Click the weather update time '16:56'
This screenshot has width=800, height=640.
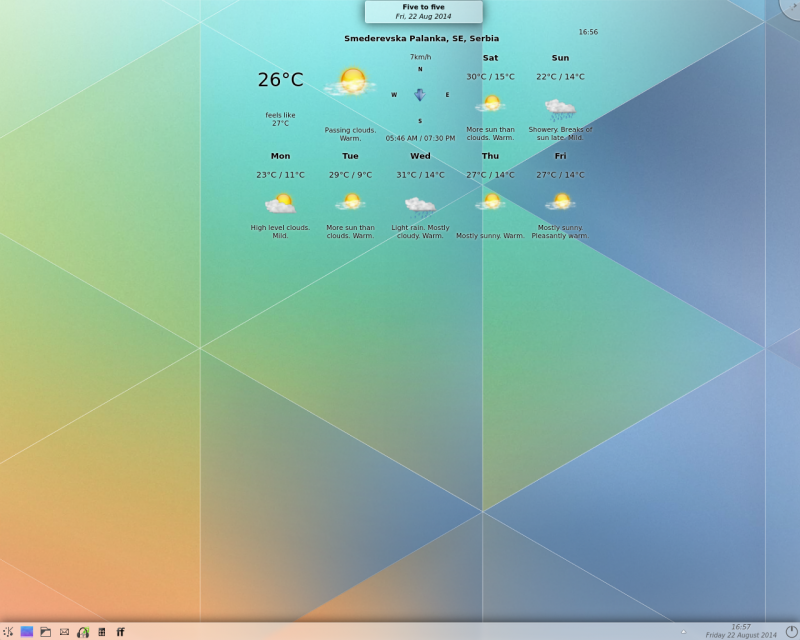click(x=588, y=32)
